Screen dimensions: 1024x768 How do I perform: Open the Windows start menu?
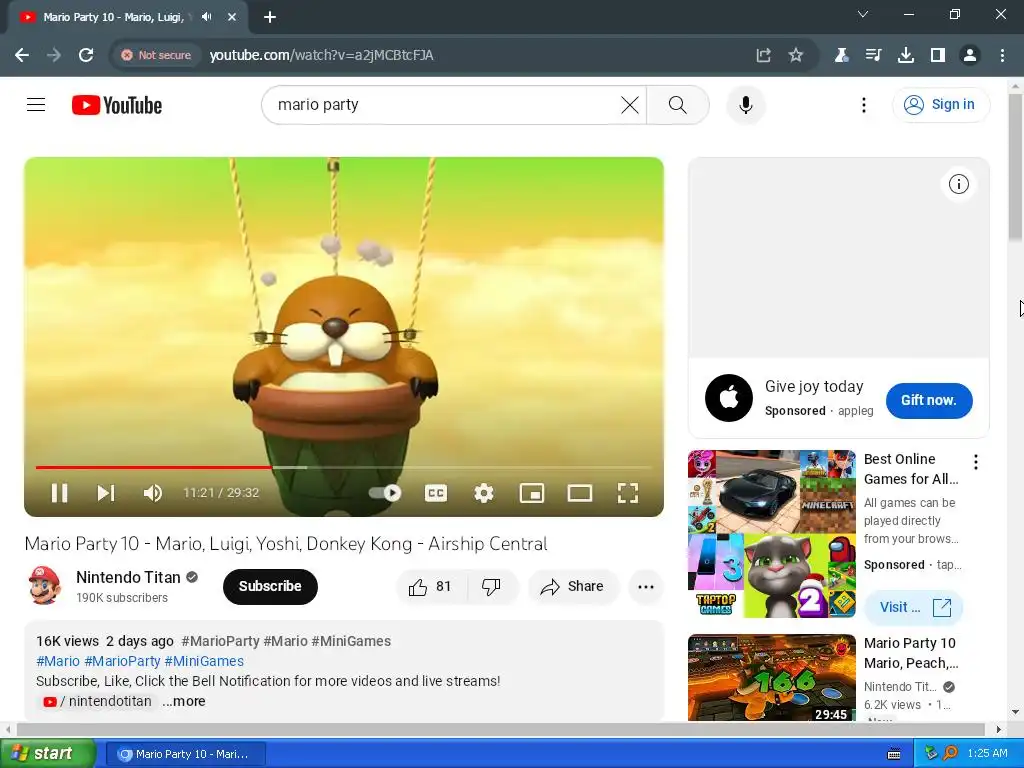[x=48, y=753]
